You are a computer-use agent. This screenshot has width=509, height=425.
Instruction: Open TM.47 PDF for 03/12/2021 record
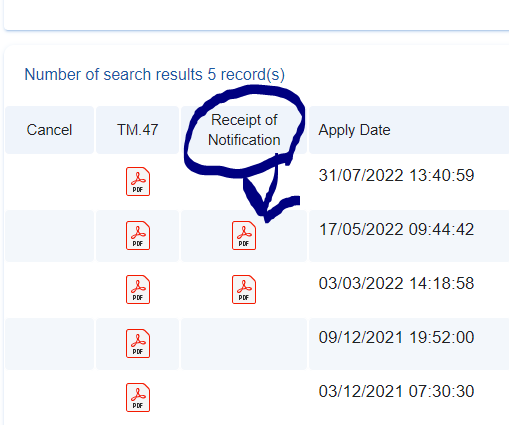click(138, 397)
